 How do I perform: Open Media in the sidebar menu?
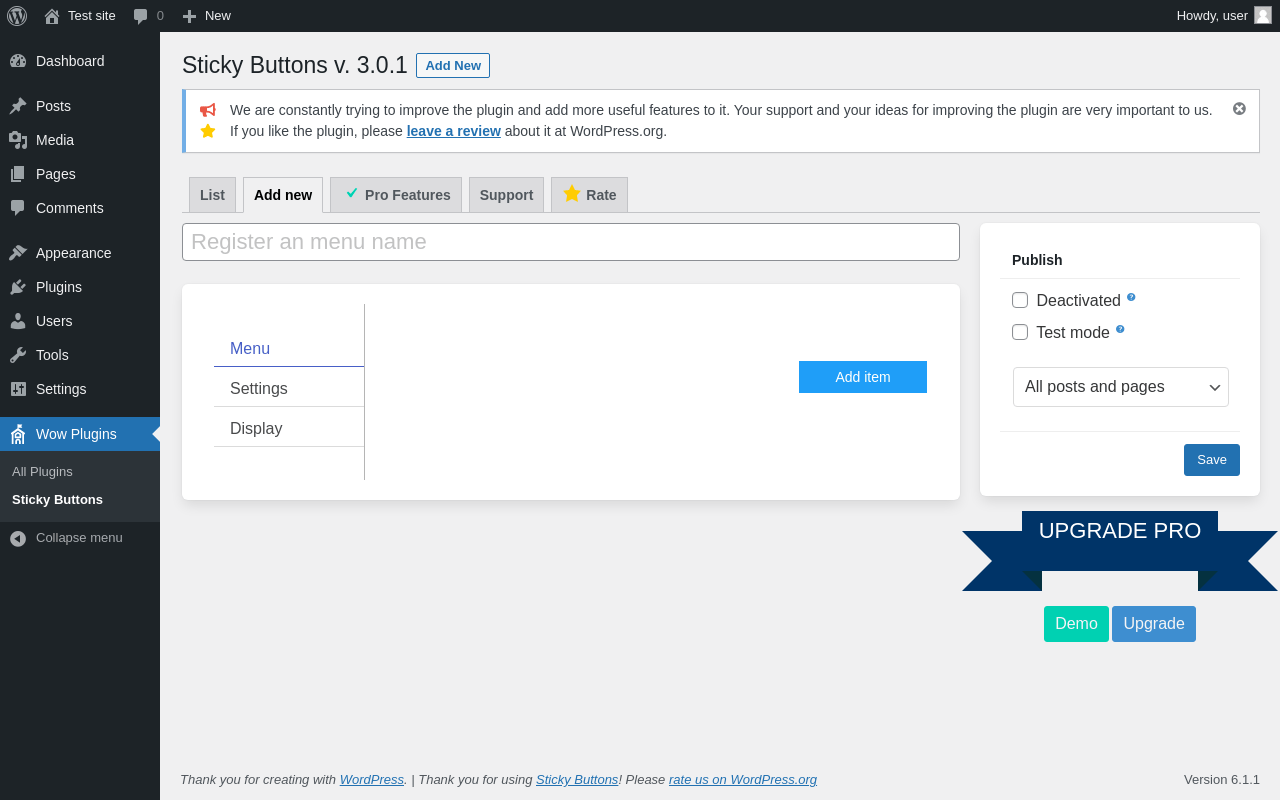click(x=80, y=140)
